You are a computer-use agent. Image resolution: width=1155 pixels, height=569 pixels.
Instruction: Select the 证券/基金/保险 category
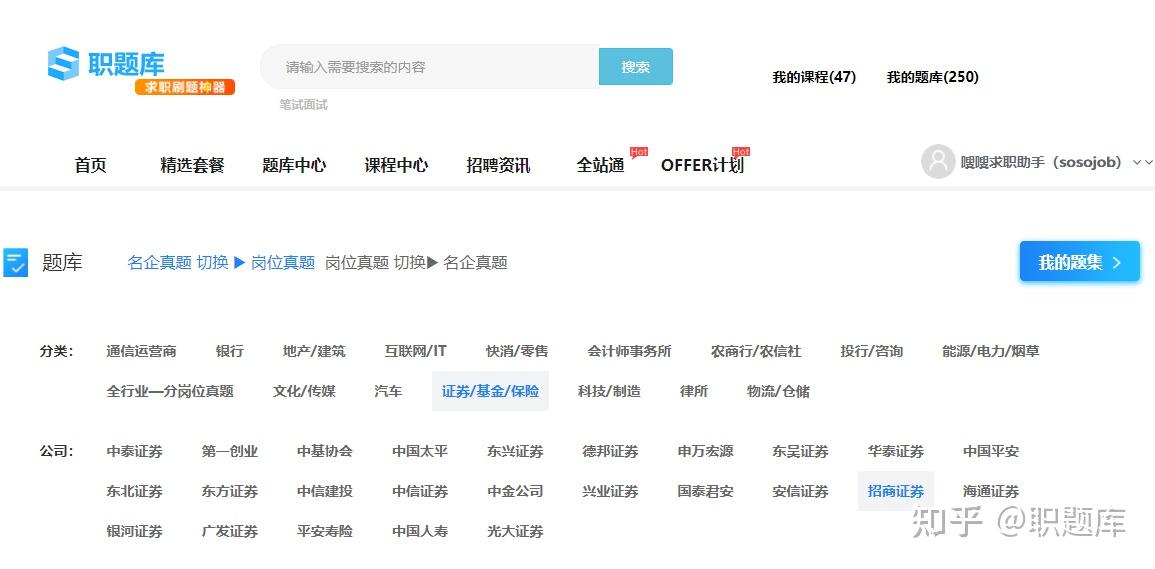(x=490, y=391)
